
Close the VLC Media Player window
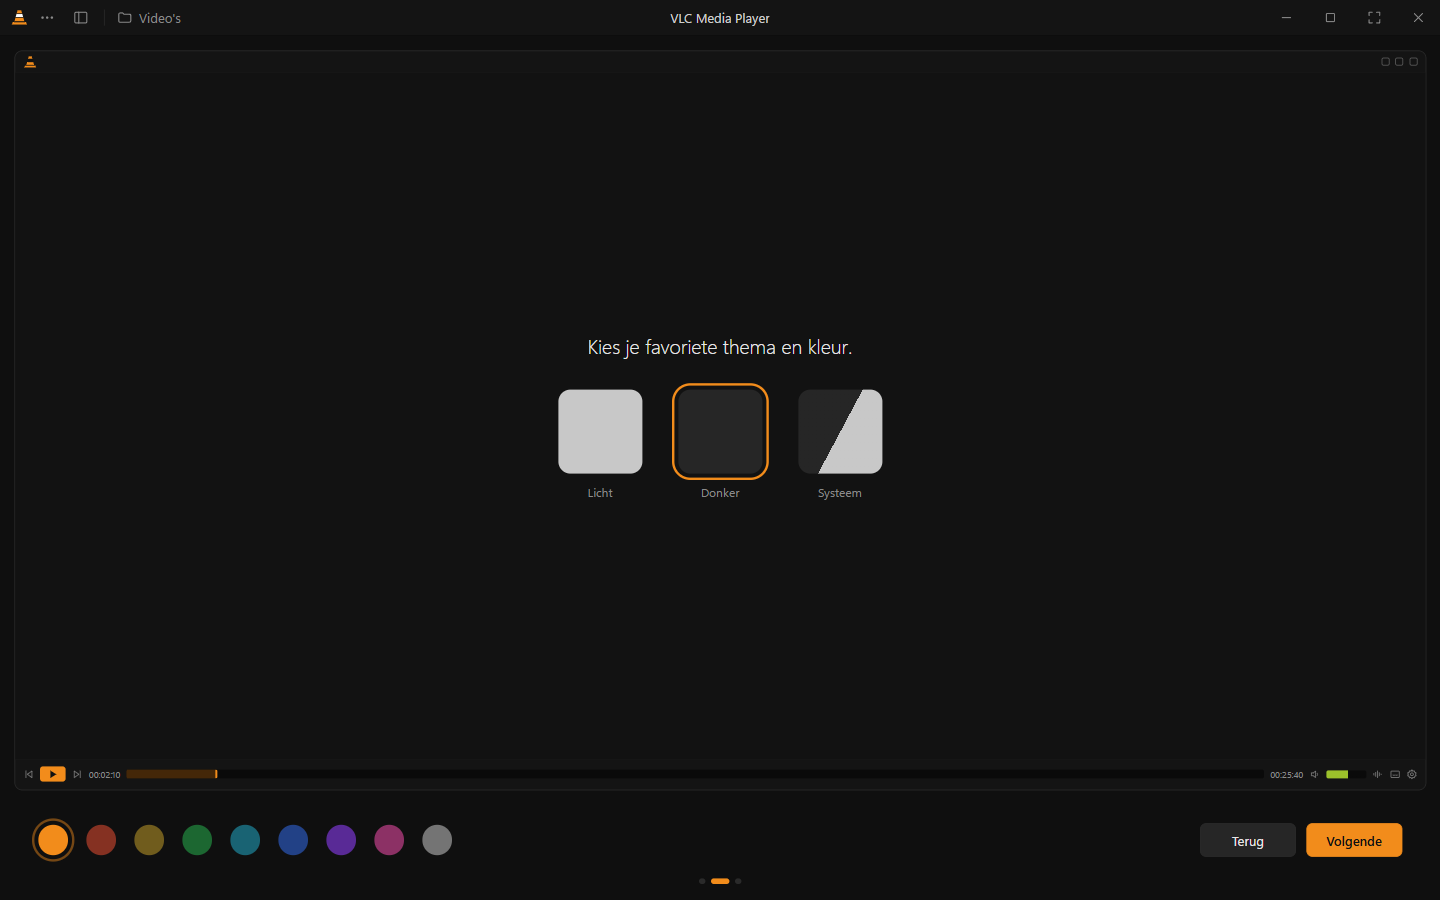point(1418,18)
